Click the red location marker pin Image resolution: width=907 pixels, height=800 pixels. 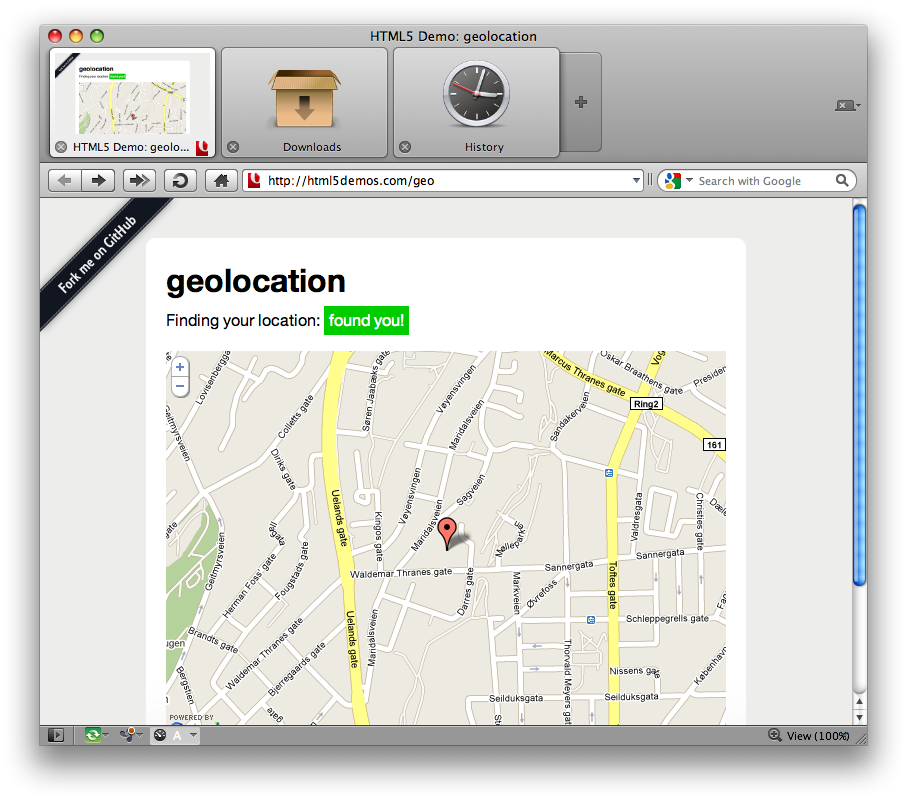pos(447,533)
